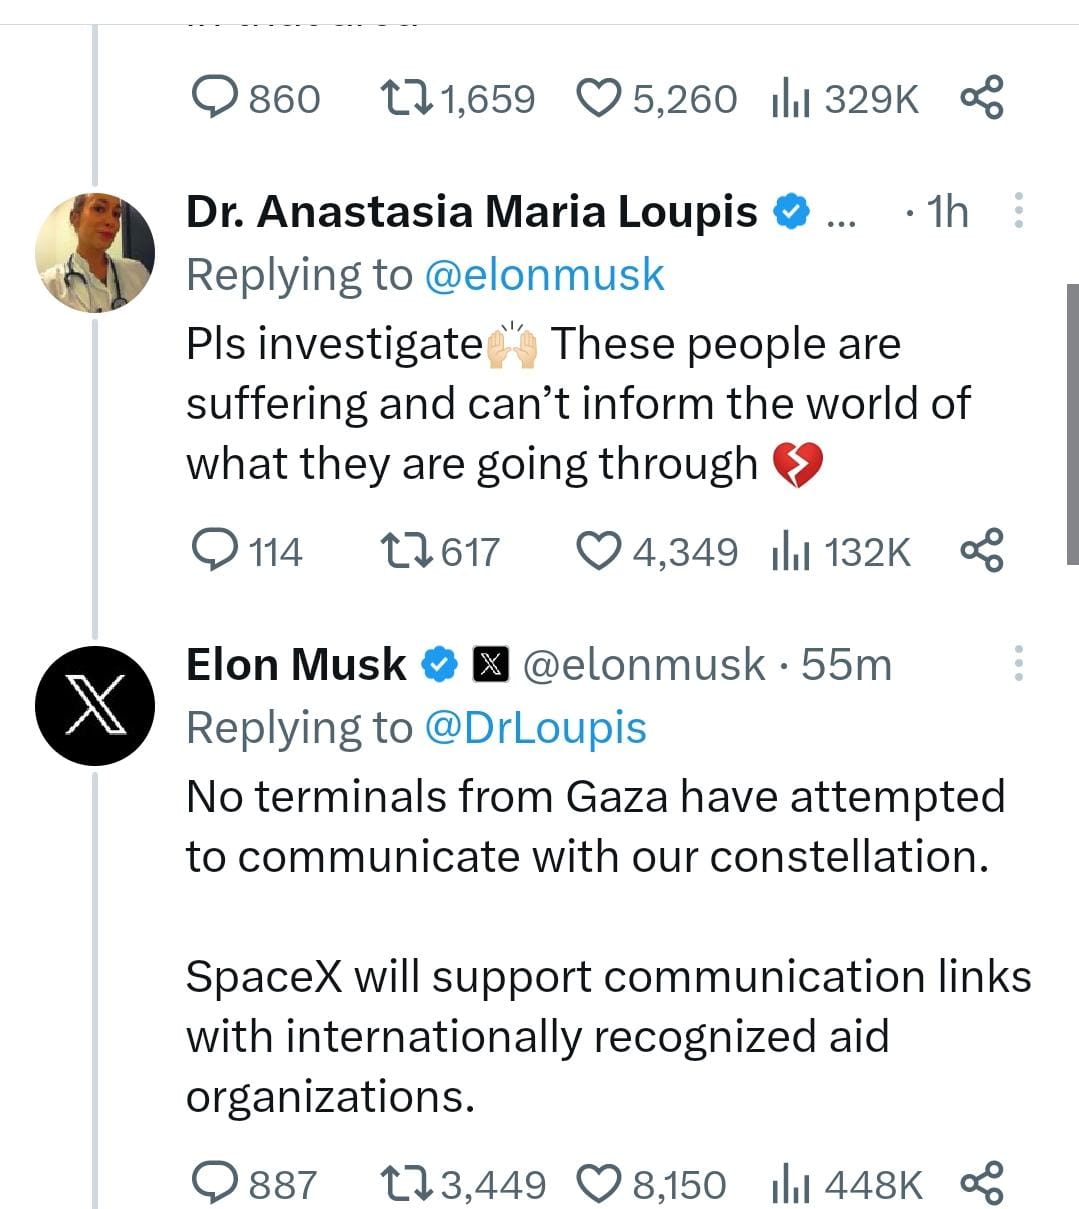Repost the top tweet with 1,659 reposts
The width and height of the screenshot is (1079, 1209).
(x=406, y=98)
